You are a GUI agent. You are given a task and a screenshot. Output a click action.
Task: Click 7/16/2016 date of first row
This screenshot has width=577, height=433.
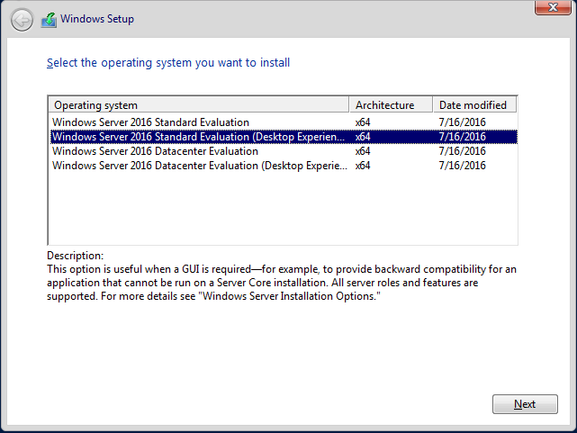coord(462,122)
